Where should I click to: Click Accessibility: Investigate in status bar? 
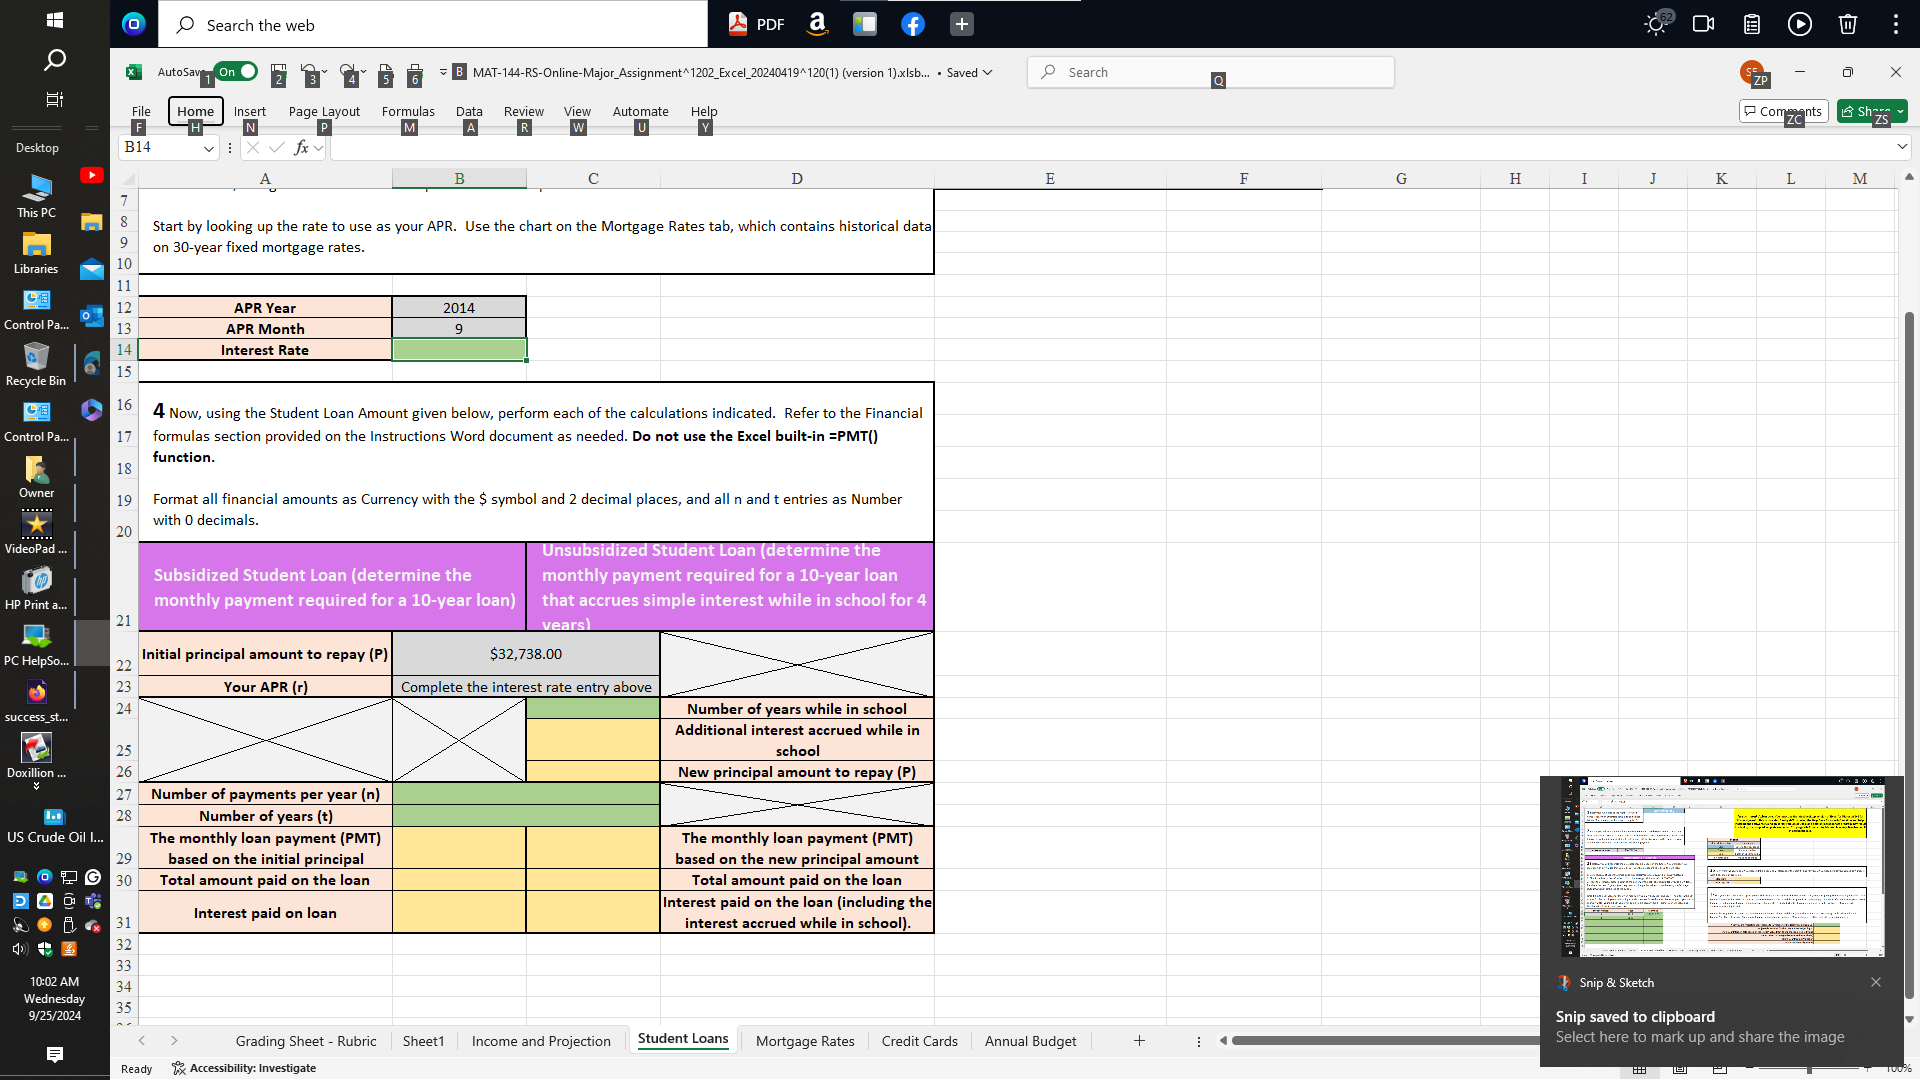point(245,1068)
